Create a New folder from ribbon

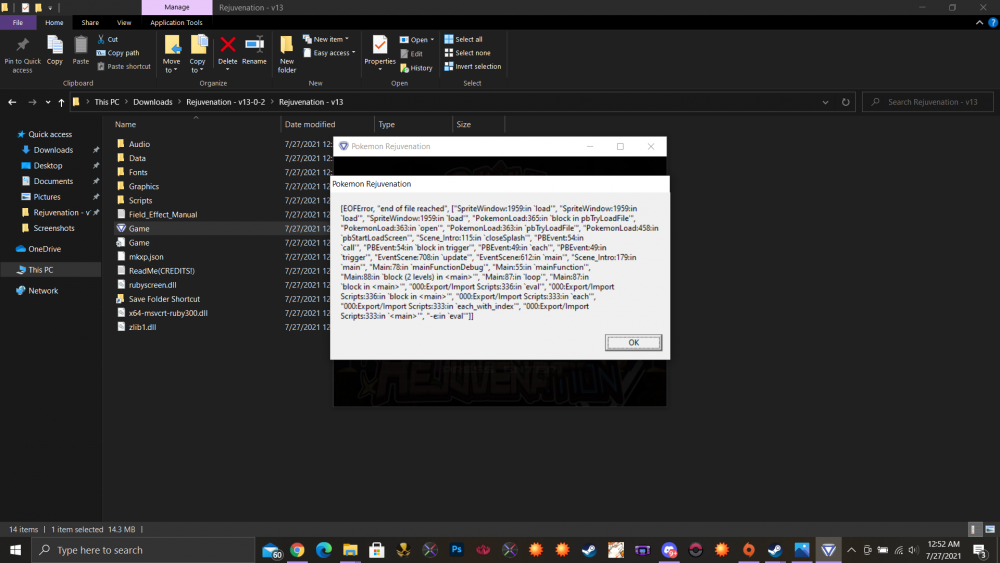click(x=287, y=52)
